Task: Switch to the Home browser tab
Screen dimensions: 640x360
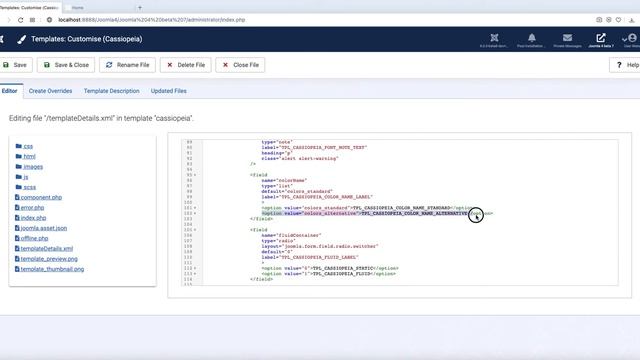Action: (77, 7)
